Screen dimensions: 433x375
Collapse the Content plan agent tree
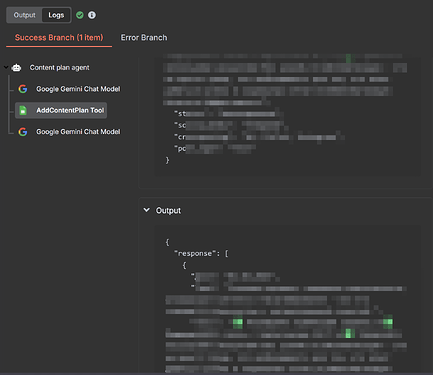(6, 67)
